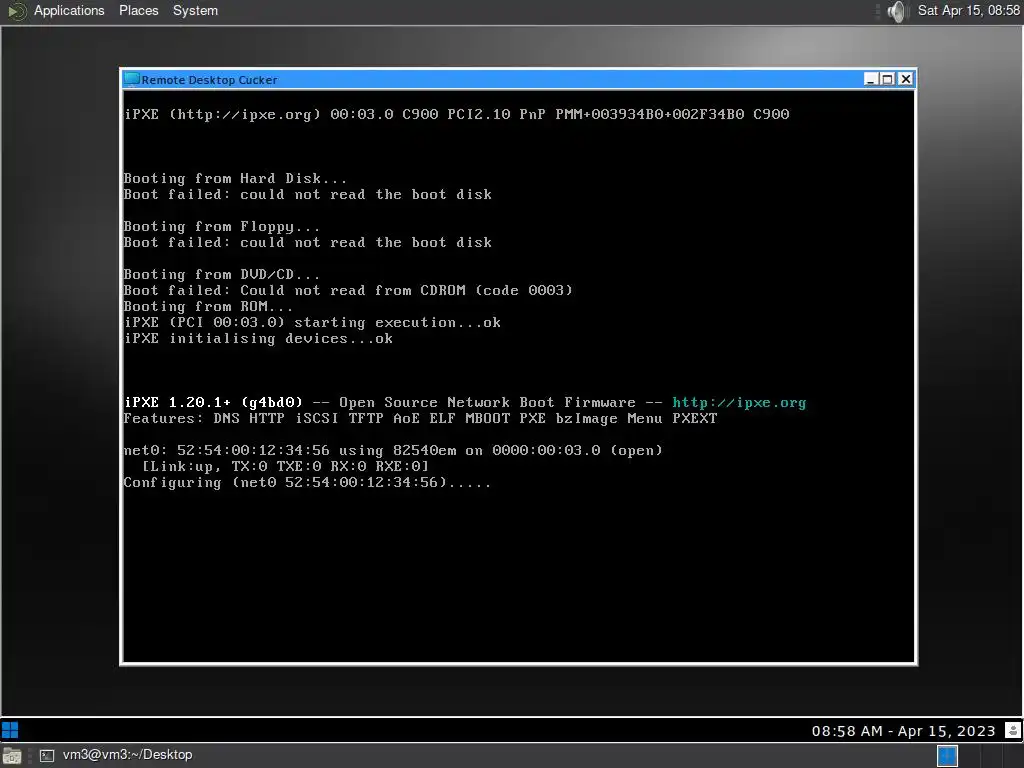Click the remote taskbar clock 08:58 AM
This screenshot has height=768, width=1024.
coord(903,731)
